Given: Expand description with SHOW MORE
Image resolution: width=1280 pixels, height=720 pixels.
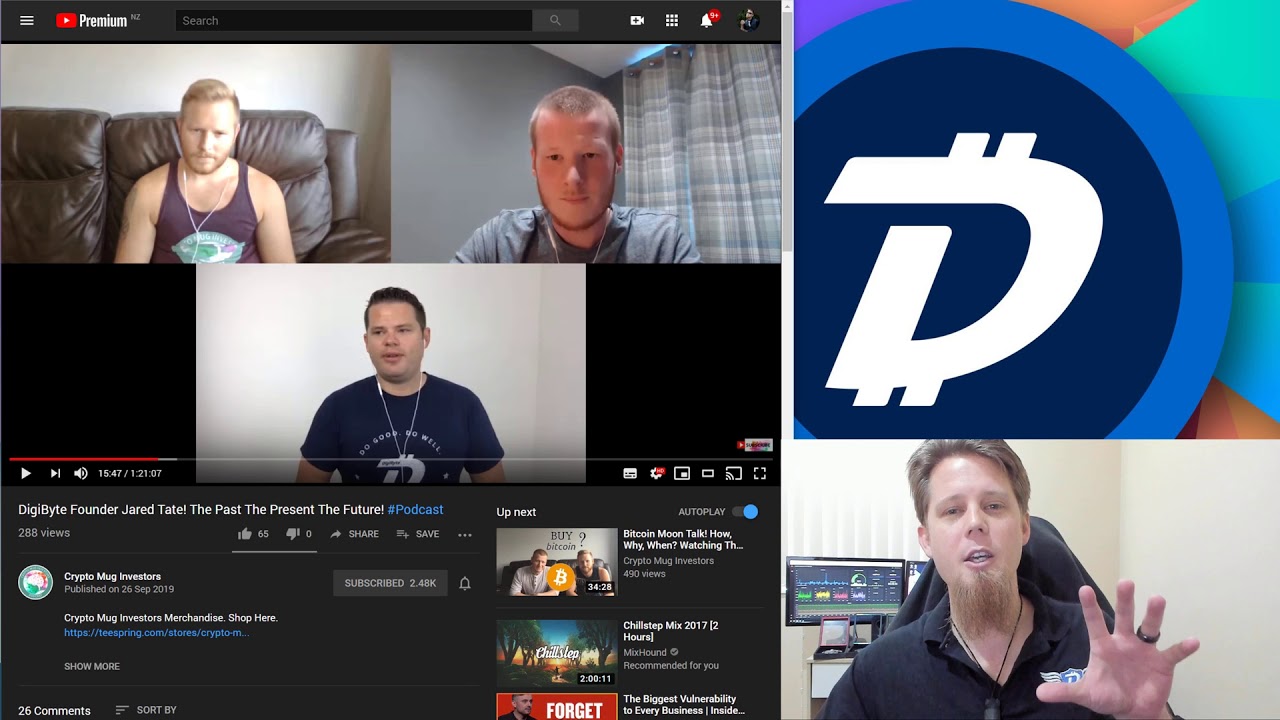Looking at the screenshot, I should 92,666.
